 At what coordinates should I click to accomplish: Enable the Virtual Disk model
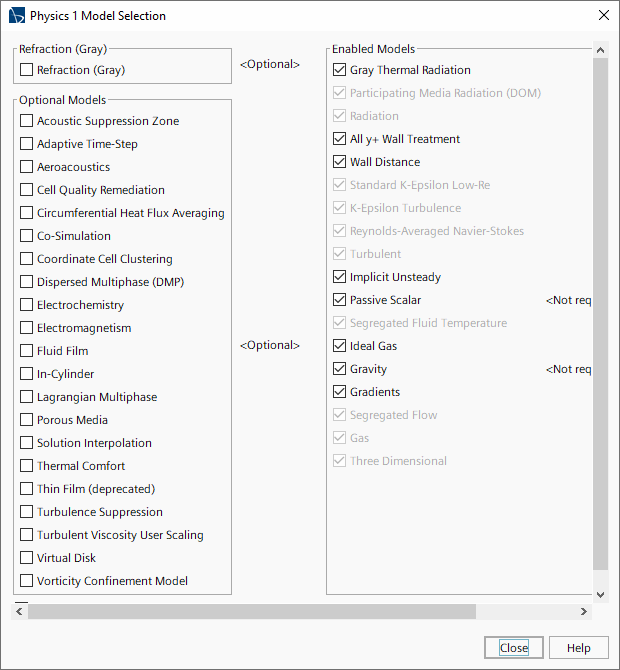[27, 558]
